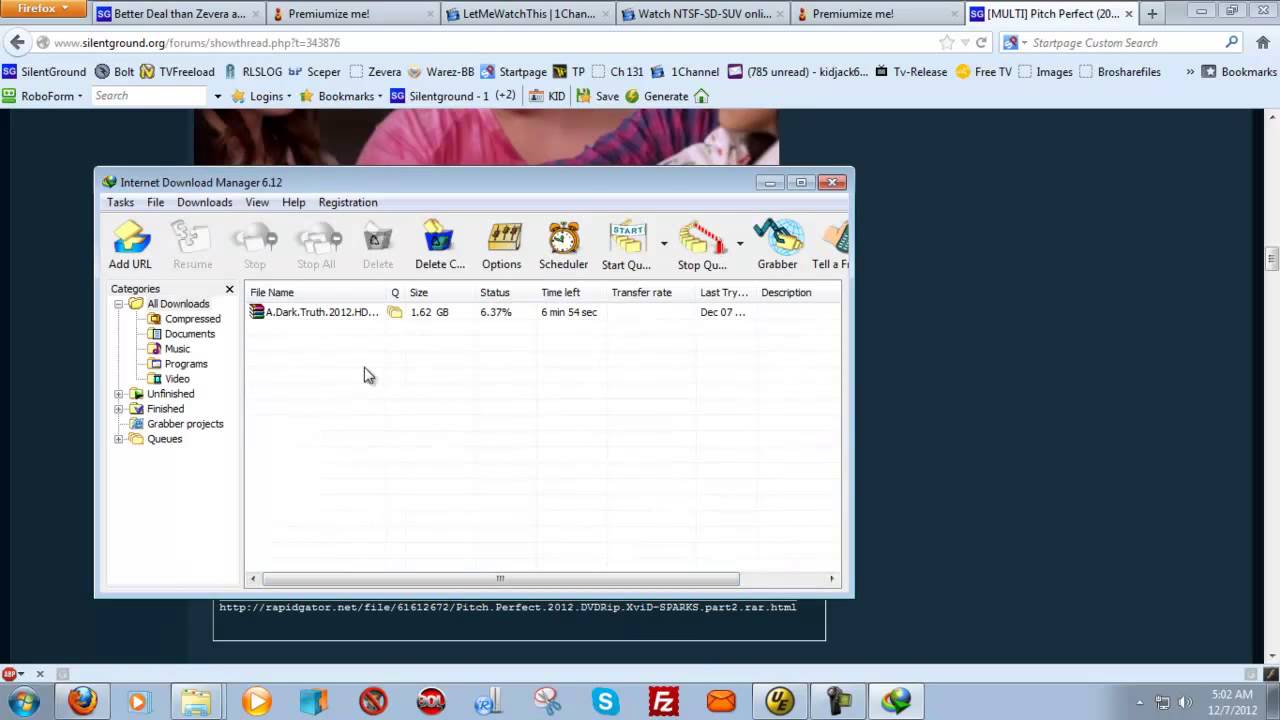This screenshot has width=1280, height=720.
Task: Open the IDM Help menu
Action: point(293,202)
